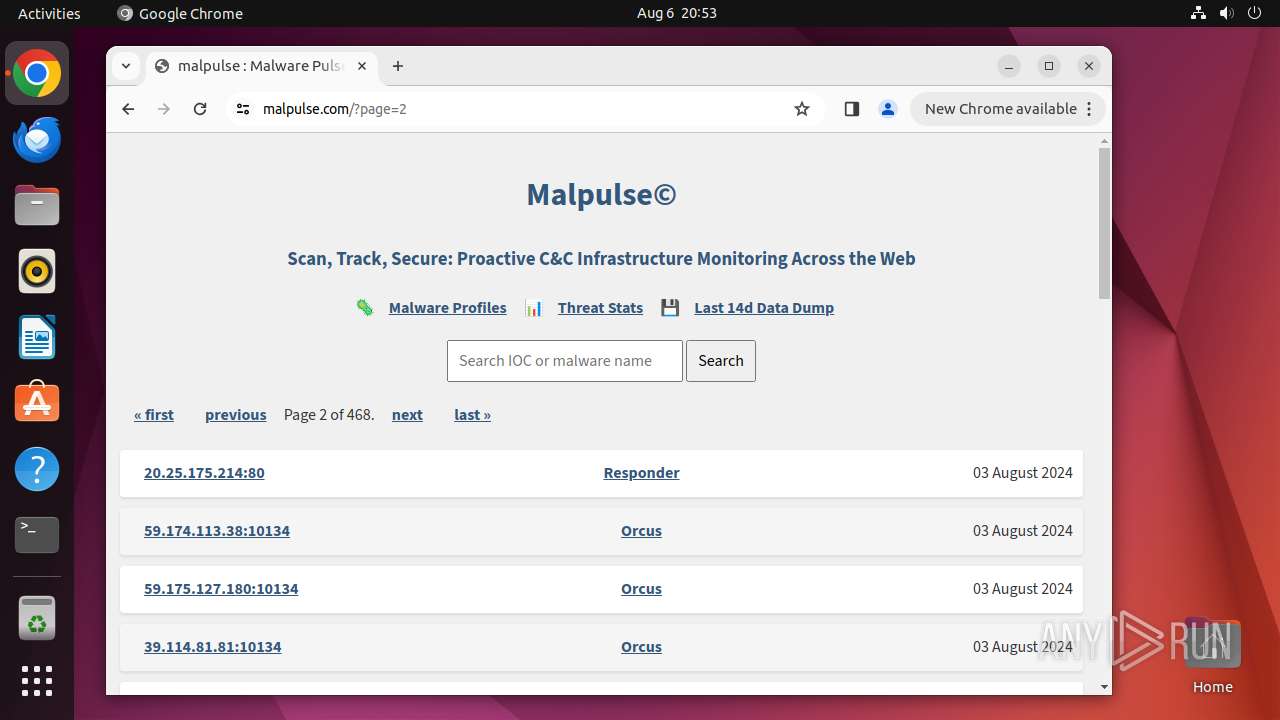This screenshot has height=720, width=1280.
Task: Open the volume icon in top bar
Action: [x=1227, y=13]
